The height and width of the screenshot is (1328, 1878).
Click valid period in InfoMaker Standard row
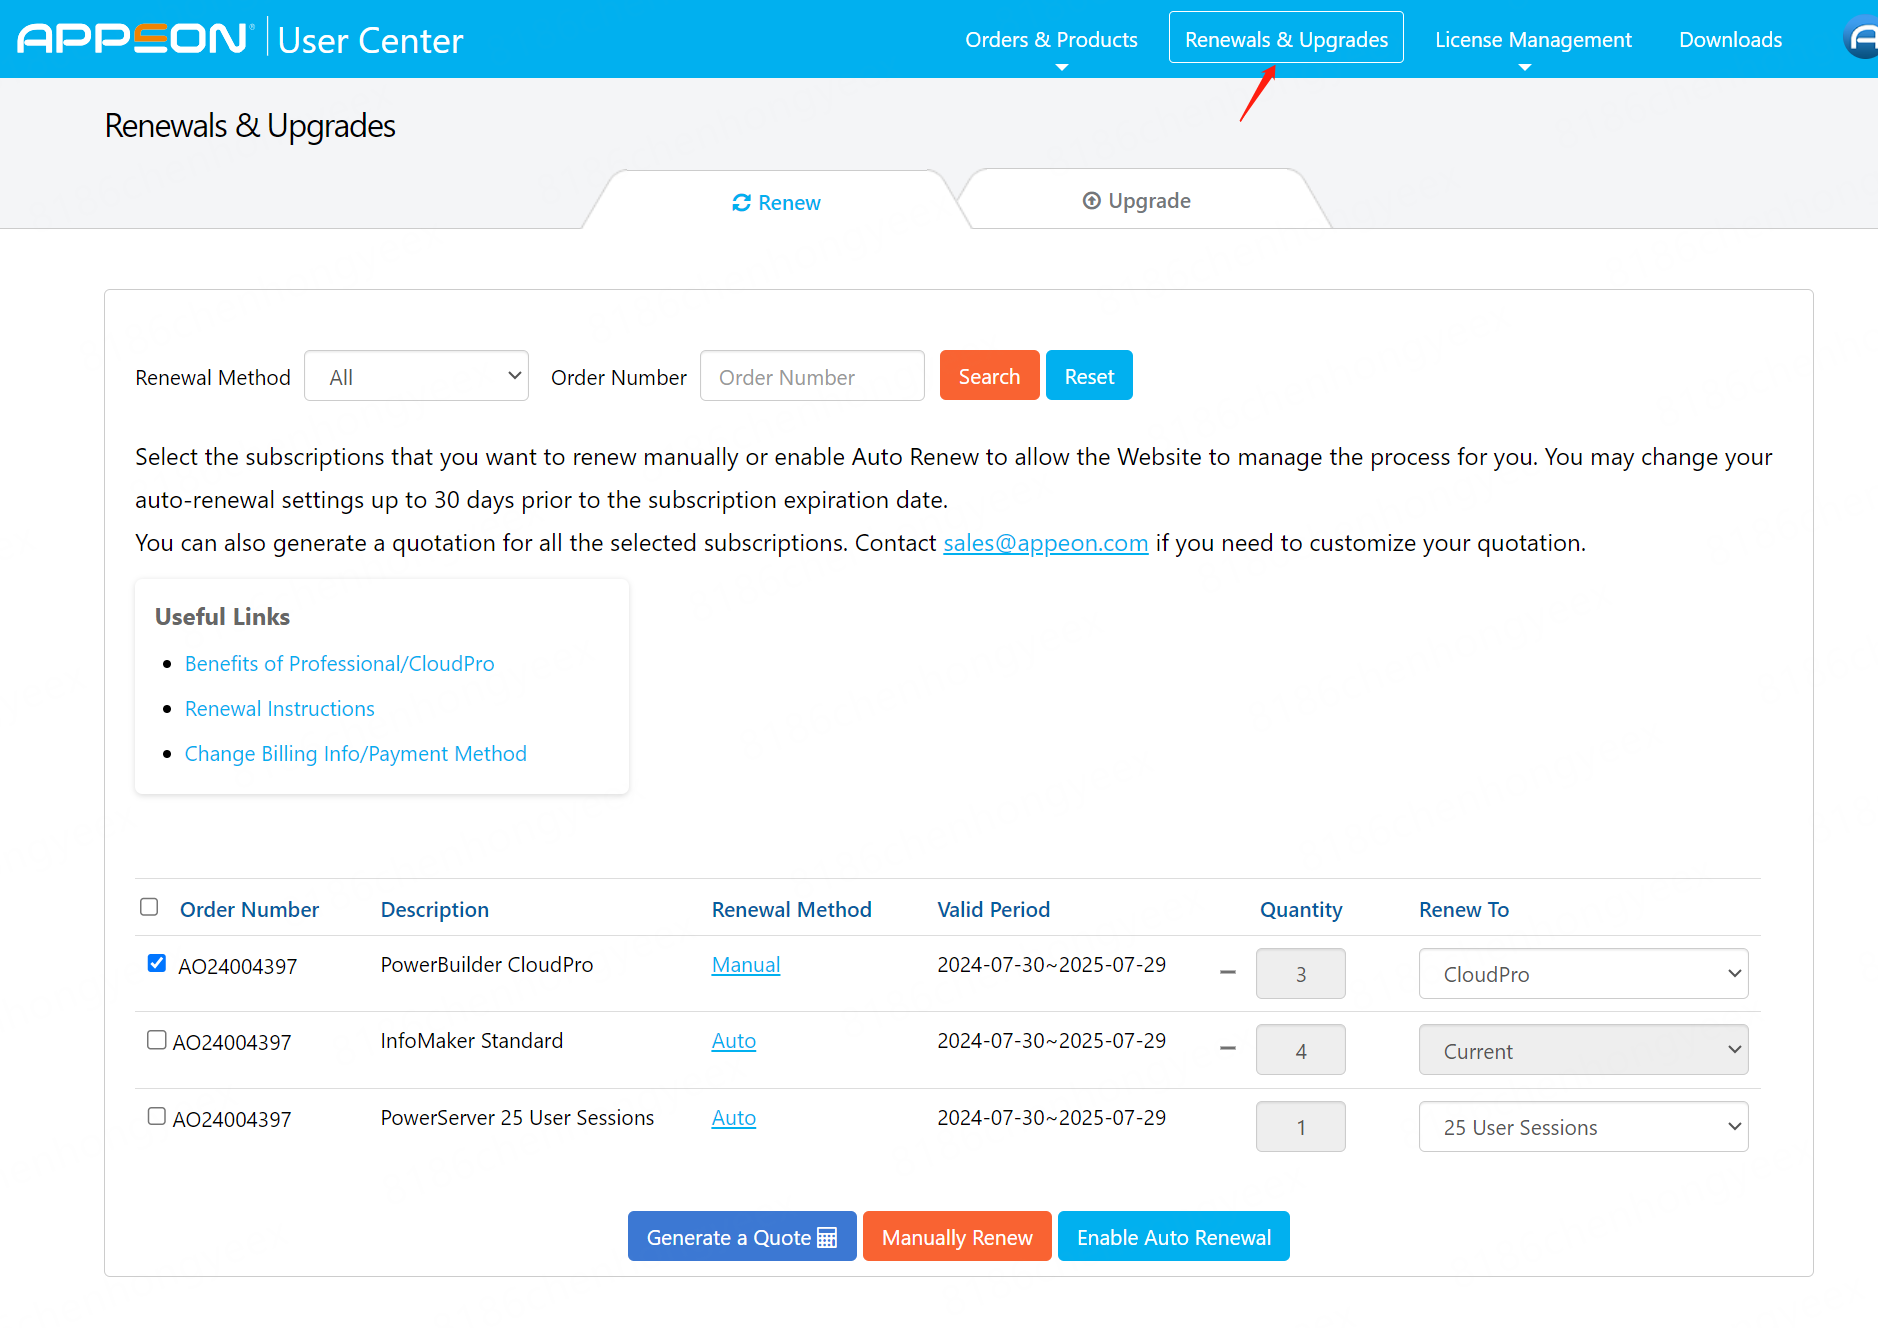pyautogui.click(x=1051, y=1041)
